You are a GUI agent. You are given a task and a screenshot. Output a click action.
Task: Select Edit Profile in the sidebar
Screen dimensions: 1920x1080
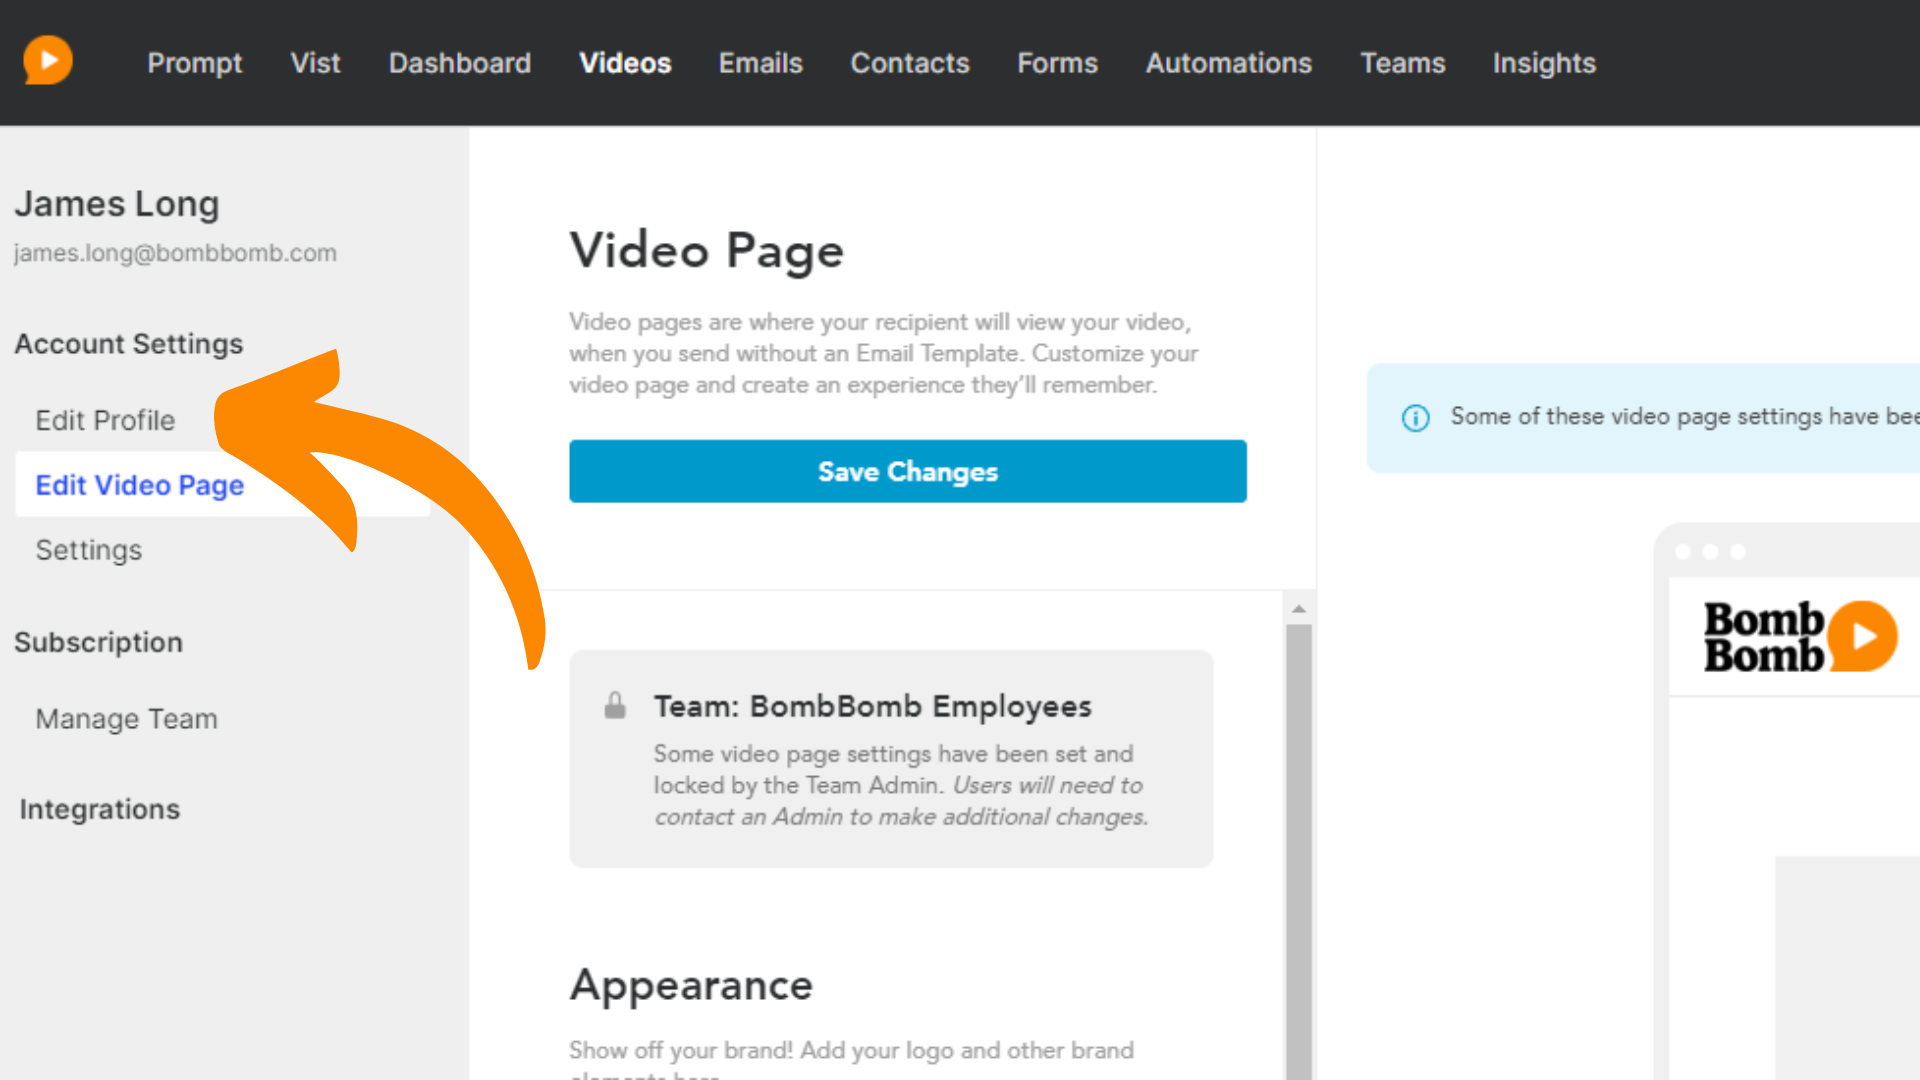[105, 421]
